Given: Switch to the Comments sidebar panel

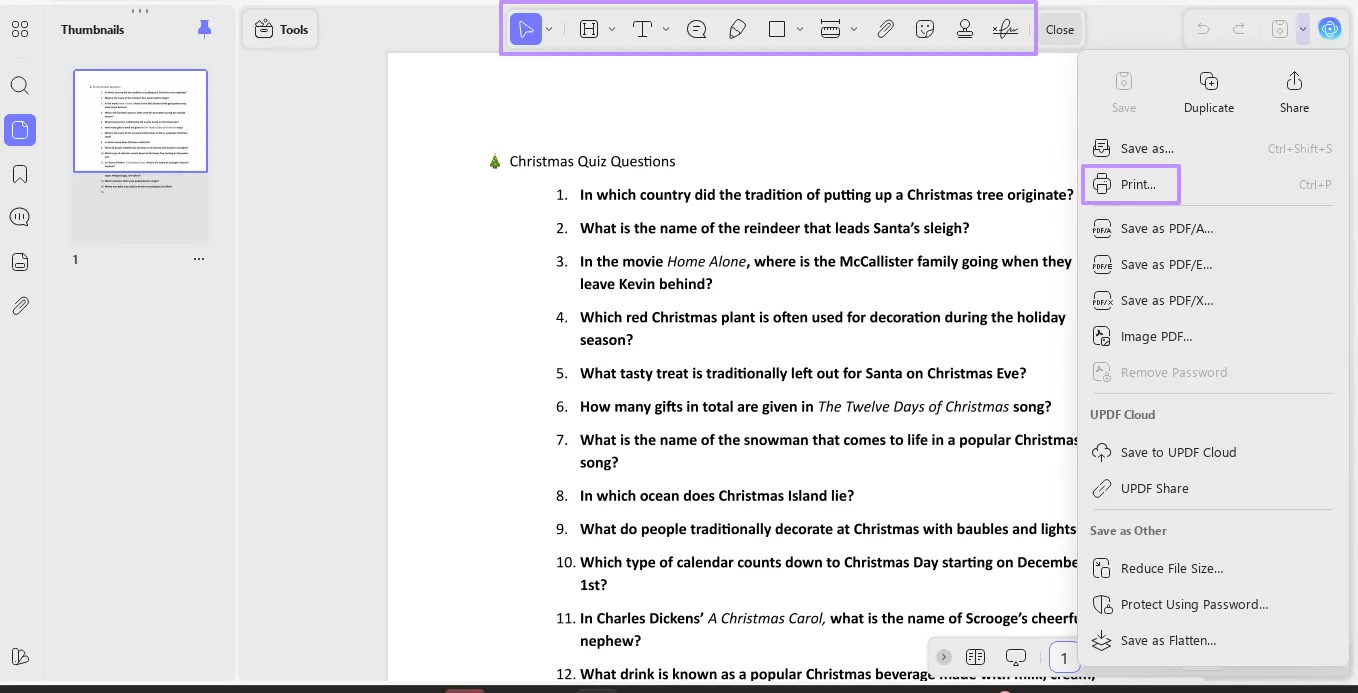Looking at the screenshot, I should (20, 217).
